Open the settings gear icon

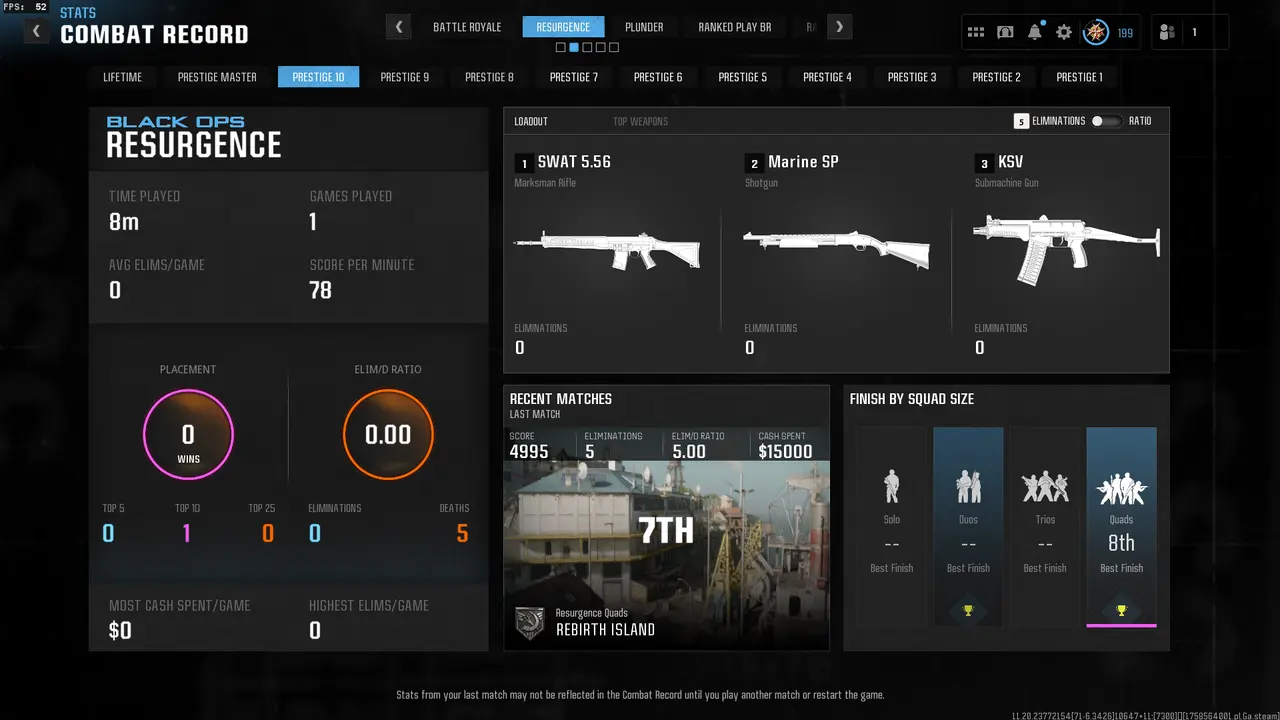pos(1064,32)
